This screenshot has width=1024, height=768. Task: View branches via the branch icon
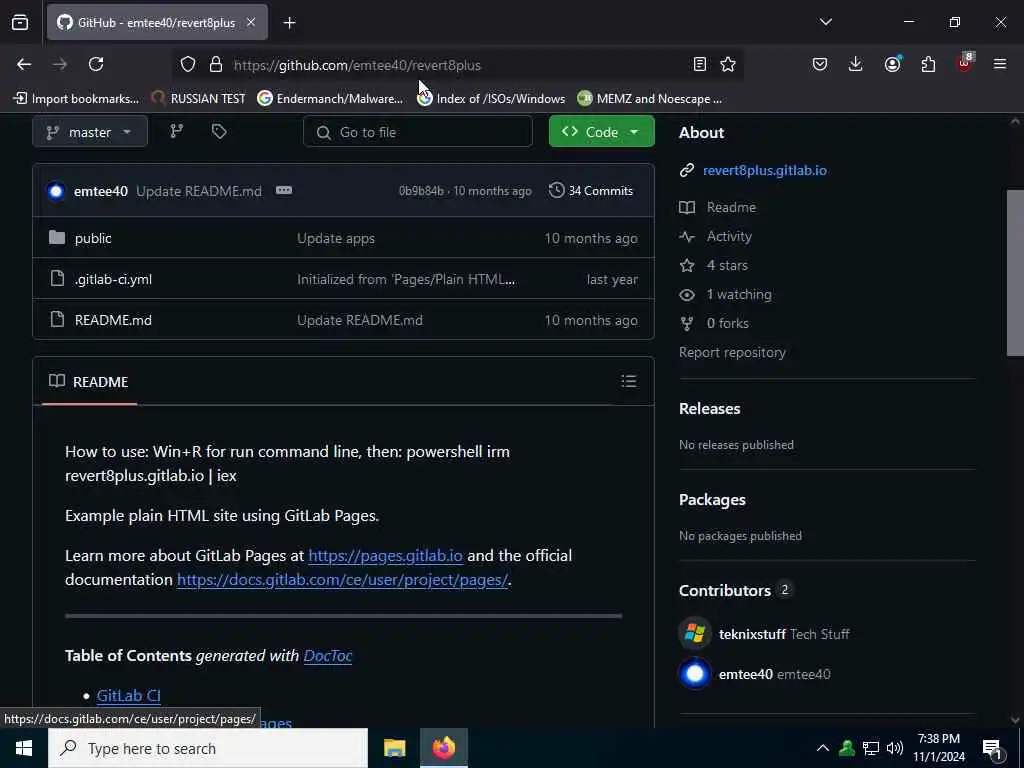click(176, 132)
